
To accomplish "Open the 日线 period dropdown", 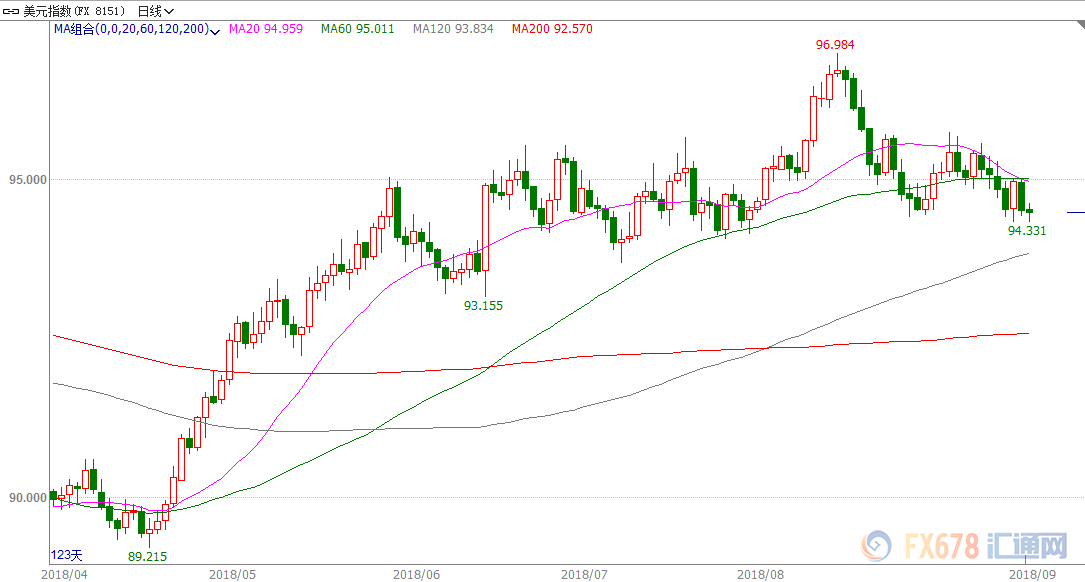I will pos(156,11).
